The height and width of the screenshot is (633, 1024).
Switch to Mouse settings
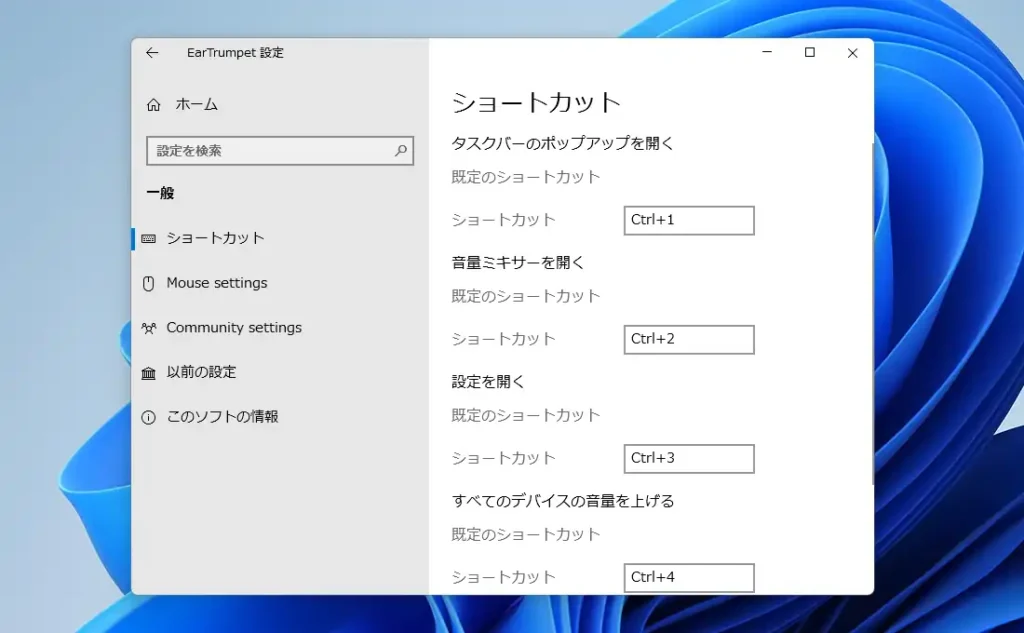pyautogui.click(x=216, y=283)
